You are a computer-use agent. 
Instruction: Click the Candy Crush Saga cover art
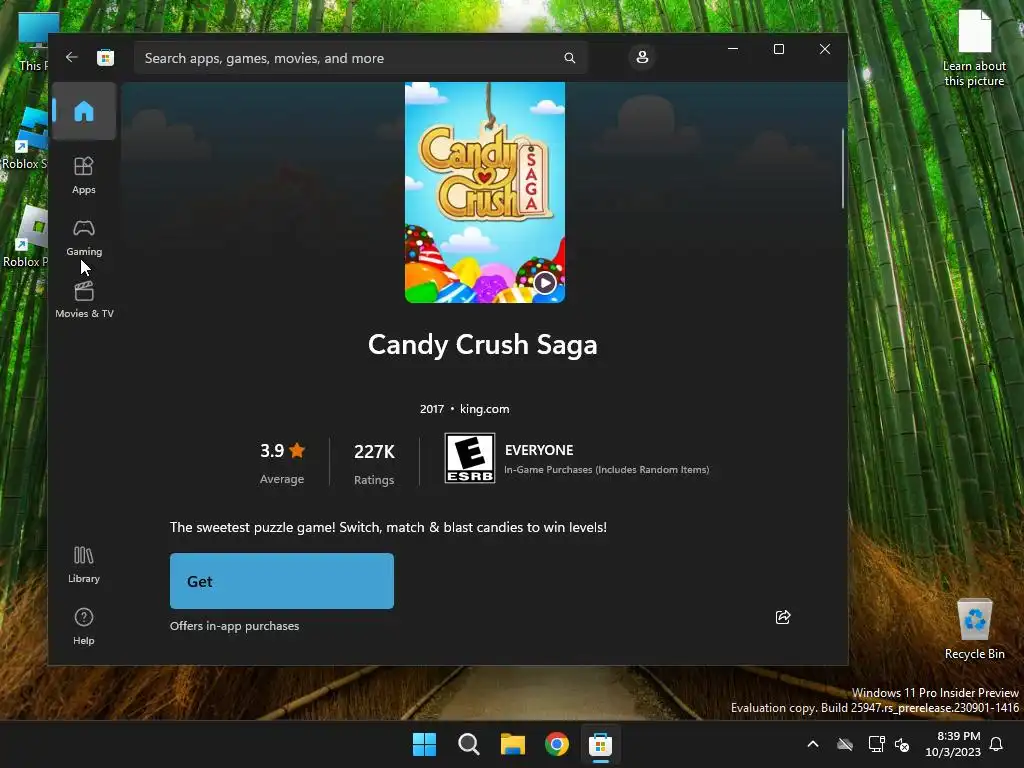[x=485, y=192]
